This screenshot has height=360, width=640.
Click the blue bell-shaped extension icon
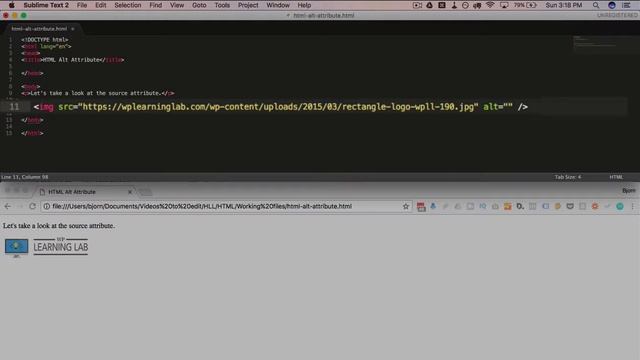433,206
